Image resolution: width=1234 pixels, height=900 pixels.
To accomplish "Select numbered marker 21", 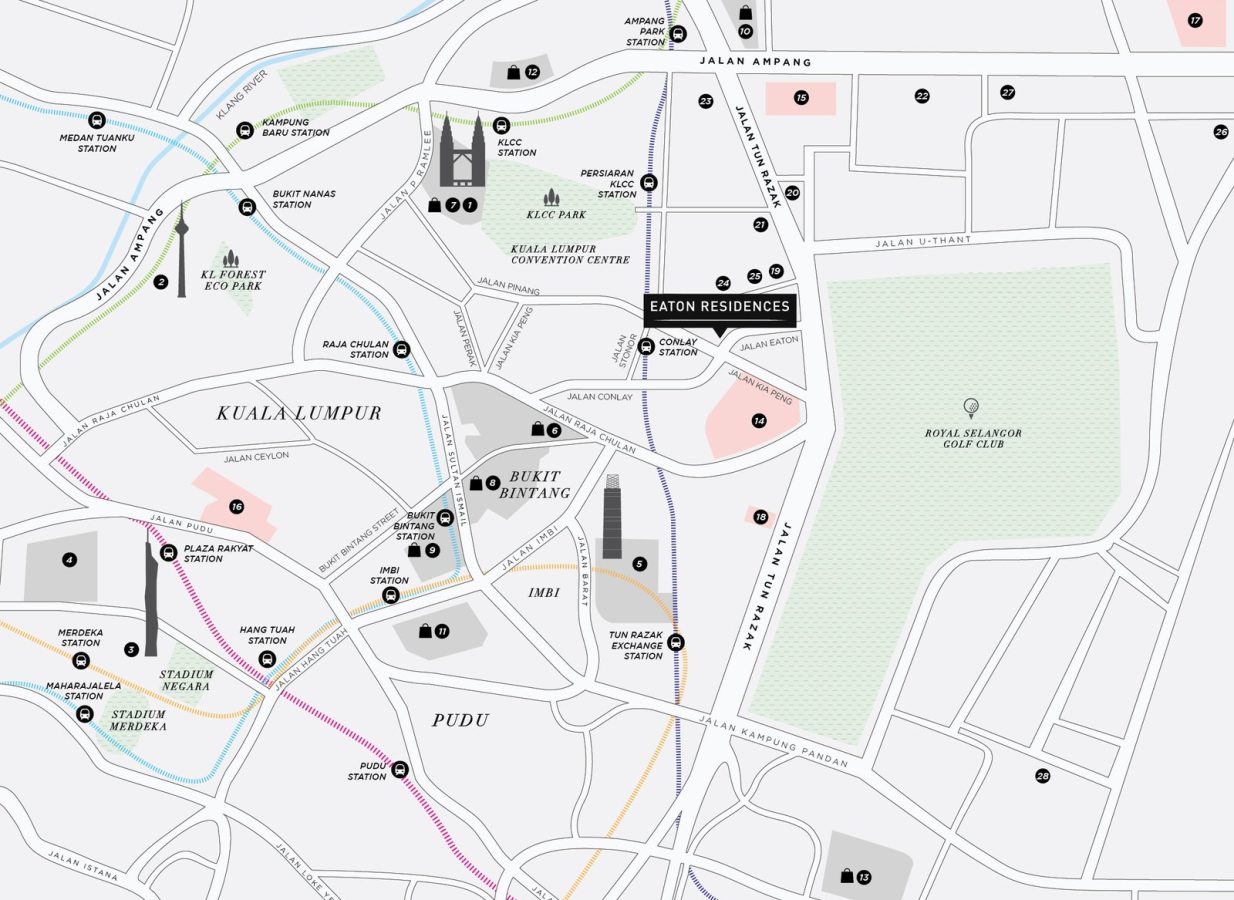I will point(760,225).
